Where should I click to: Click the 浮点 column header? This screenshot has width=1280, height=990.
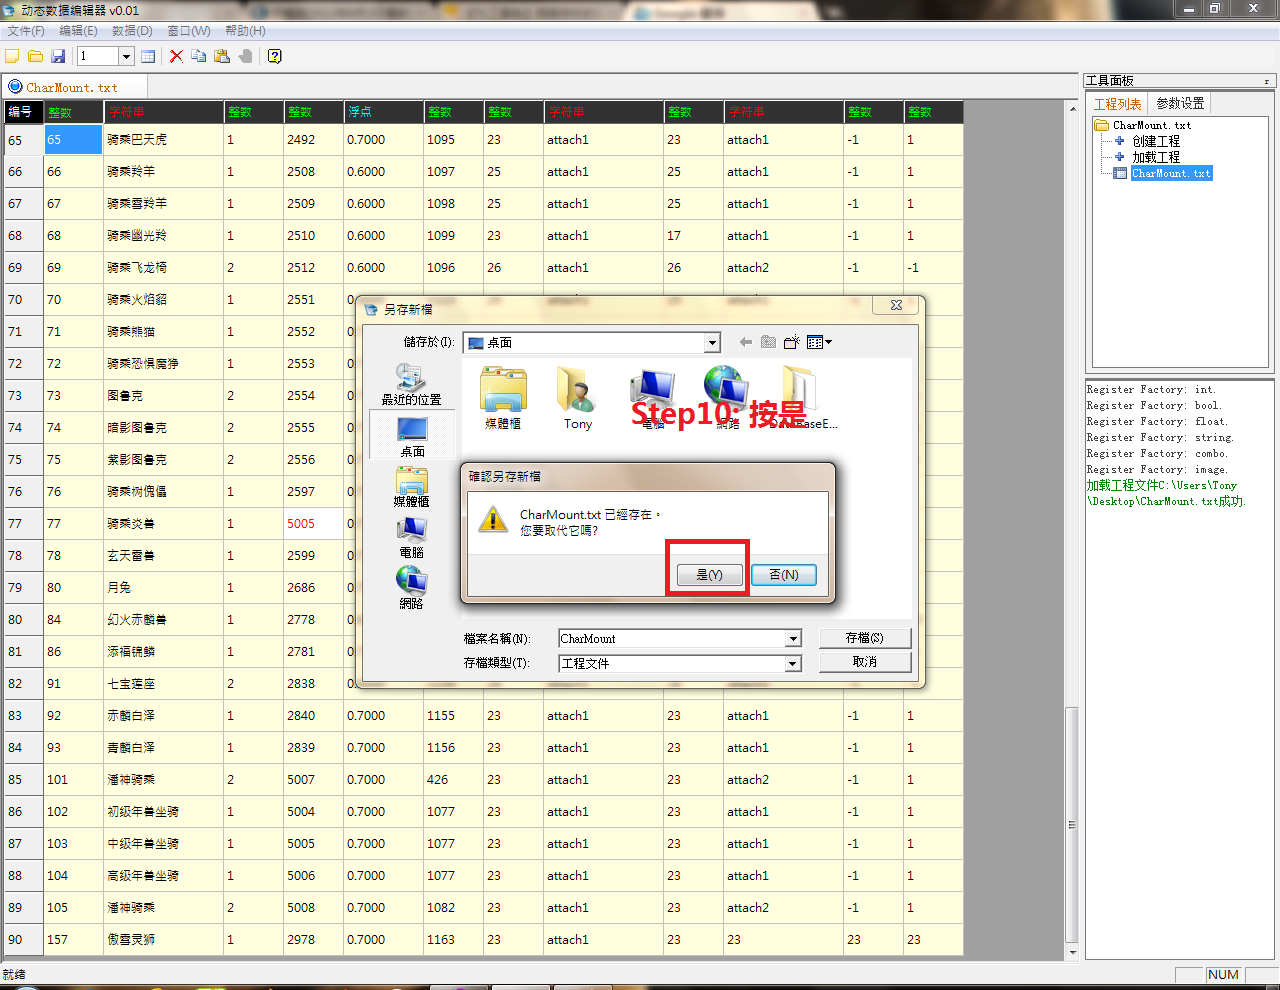(x=383, y=112)
